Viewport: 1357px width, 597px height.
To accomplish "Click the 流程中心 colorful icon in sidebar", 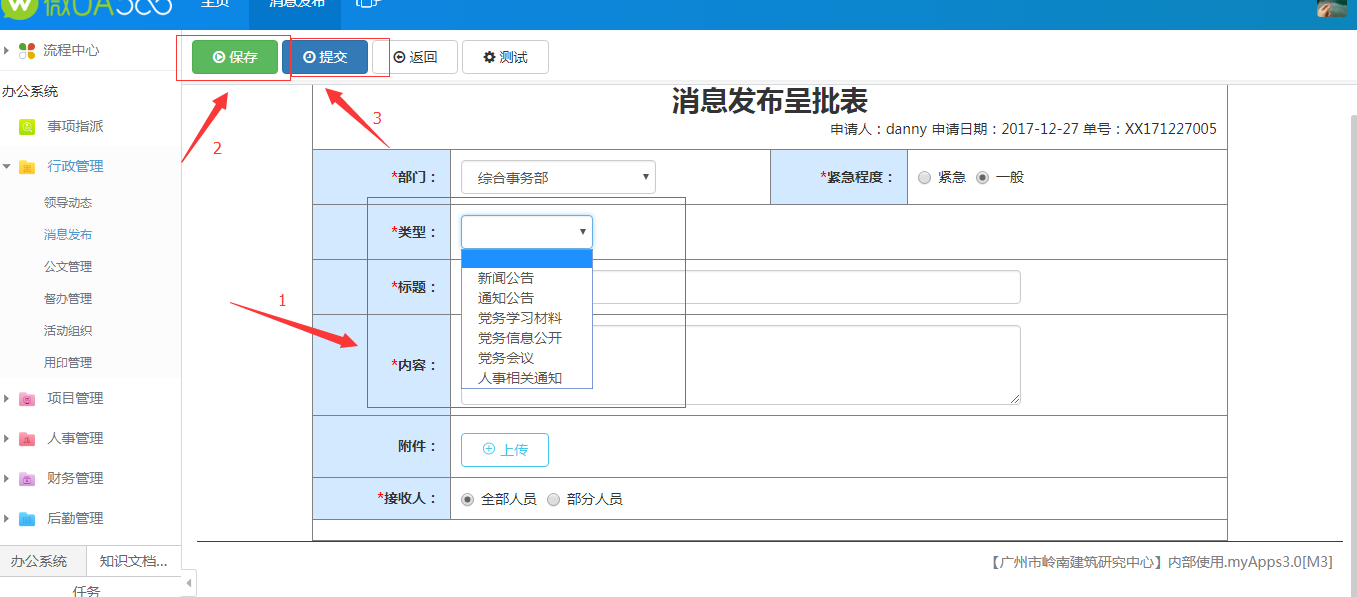I will 27,51.
